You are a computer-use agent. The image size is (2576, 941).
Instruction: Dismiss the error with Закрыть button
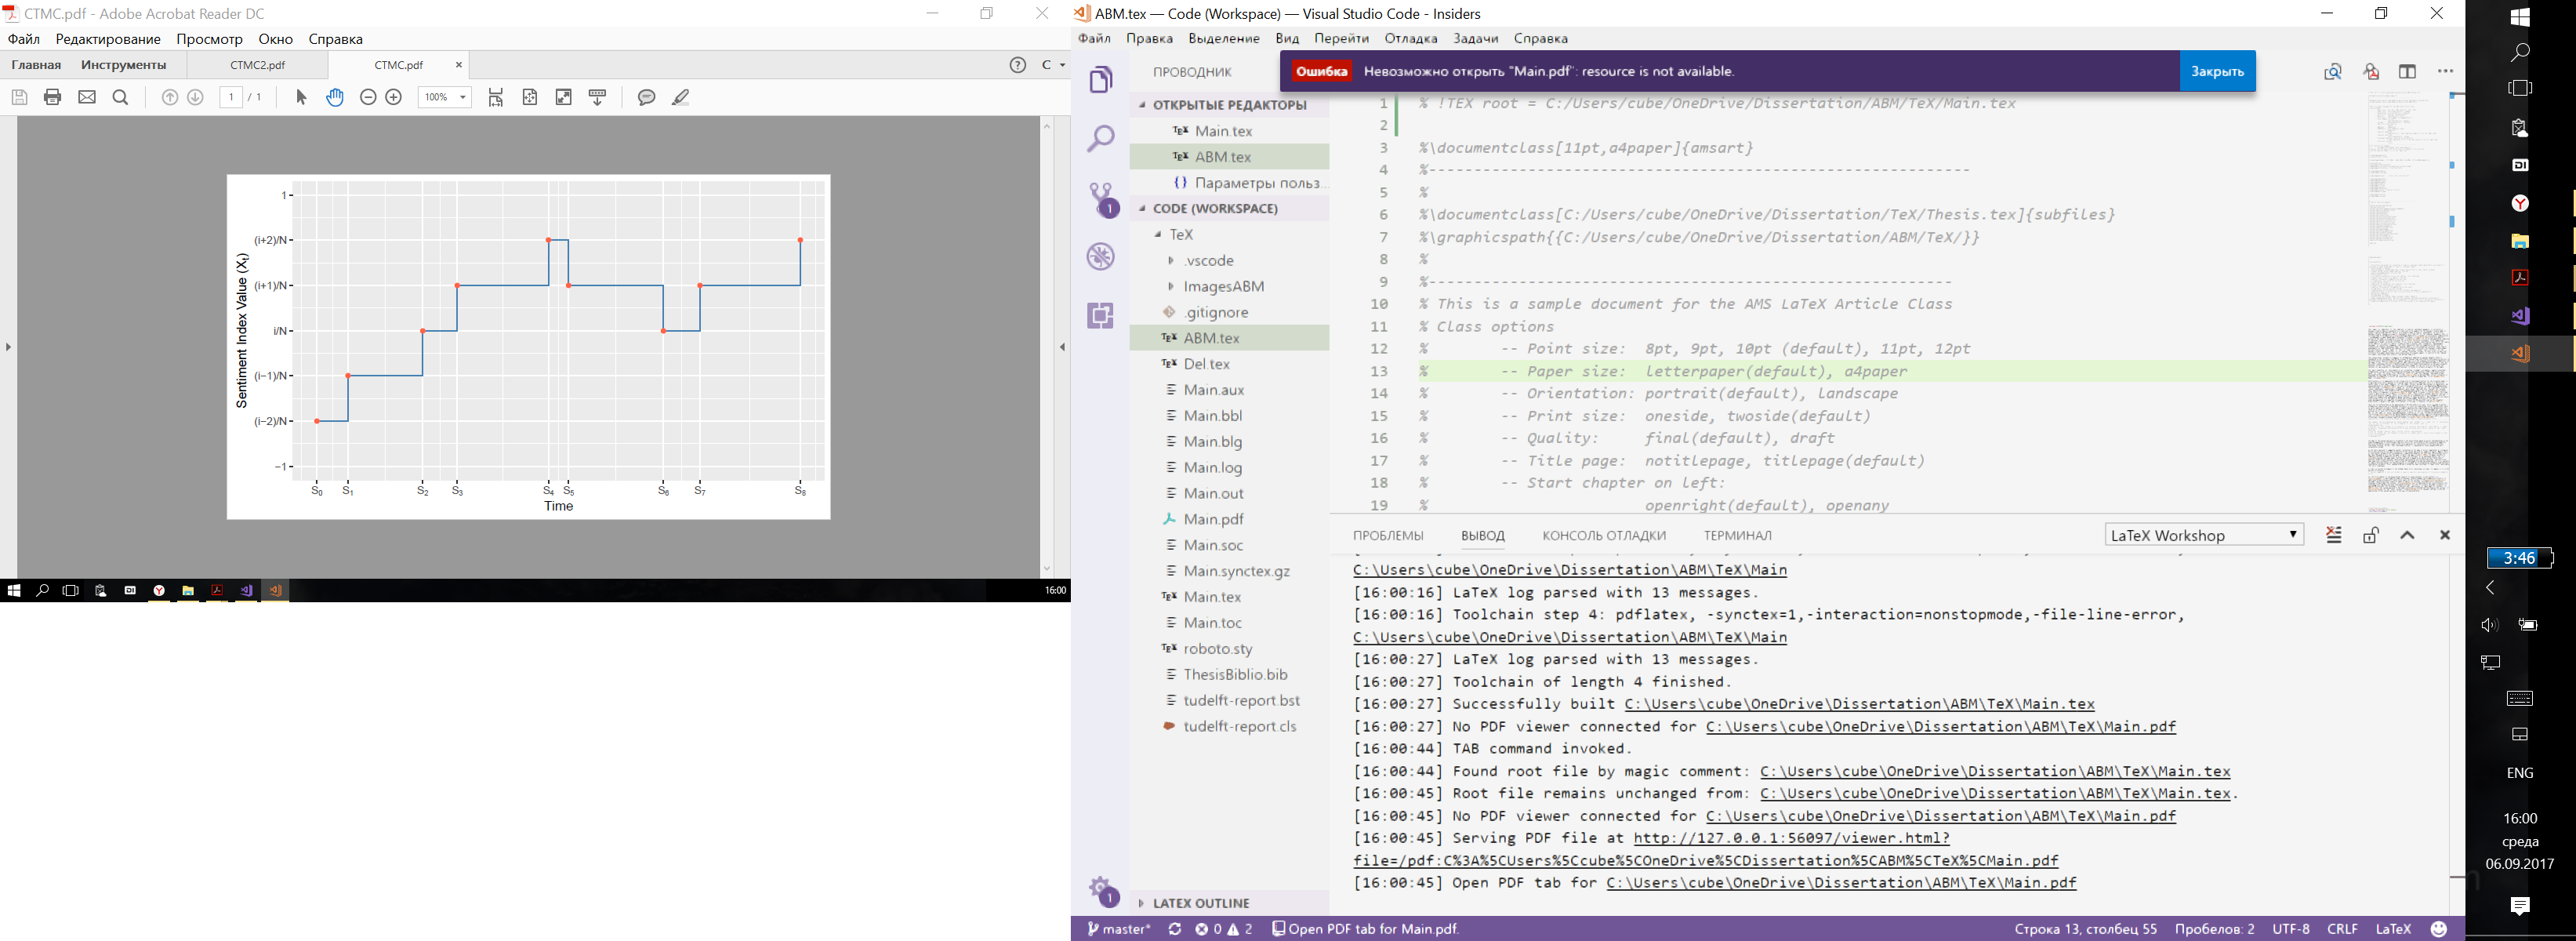click(x=2216, y=71)
